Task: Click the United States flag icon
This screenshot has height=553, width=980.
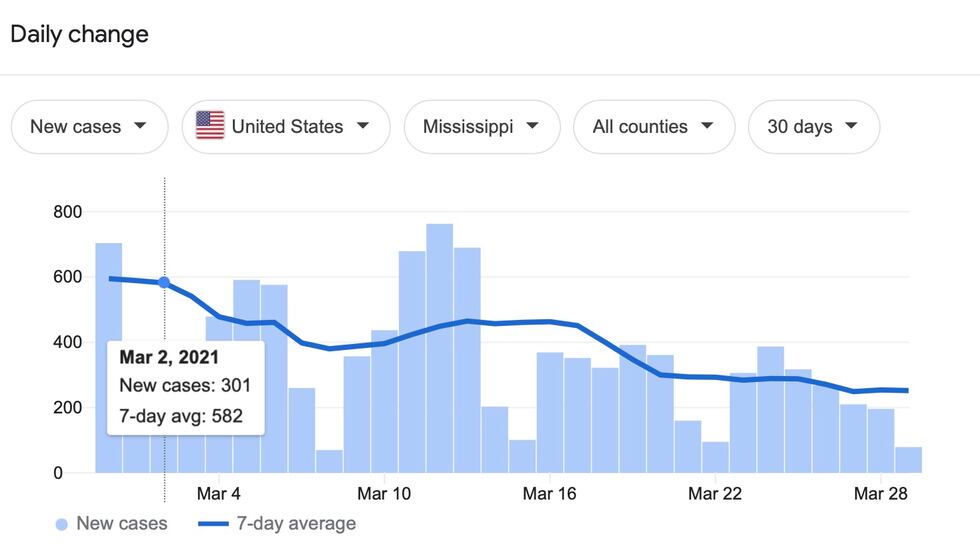Action: [210, 127]
